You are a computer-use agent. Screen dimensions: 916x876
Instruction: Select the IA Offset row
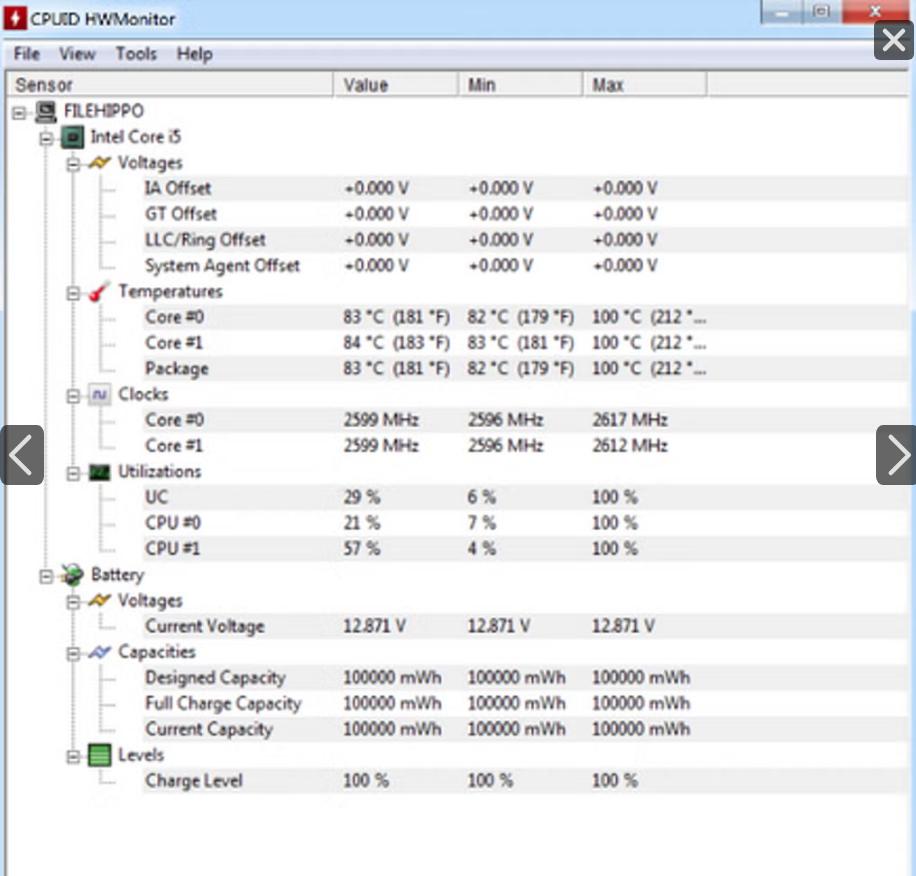[525, 189]
